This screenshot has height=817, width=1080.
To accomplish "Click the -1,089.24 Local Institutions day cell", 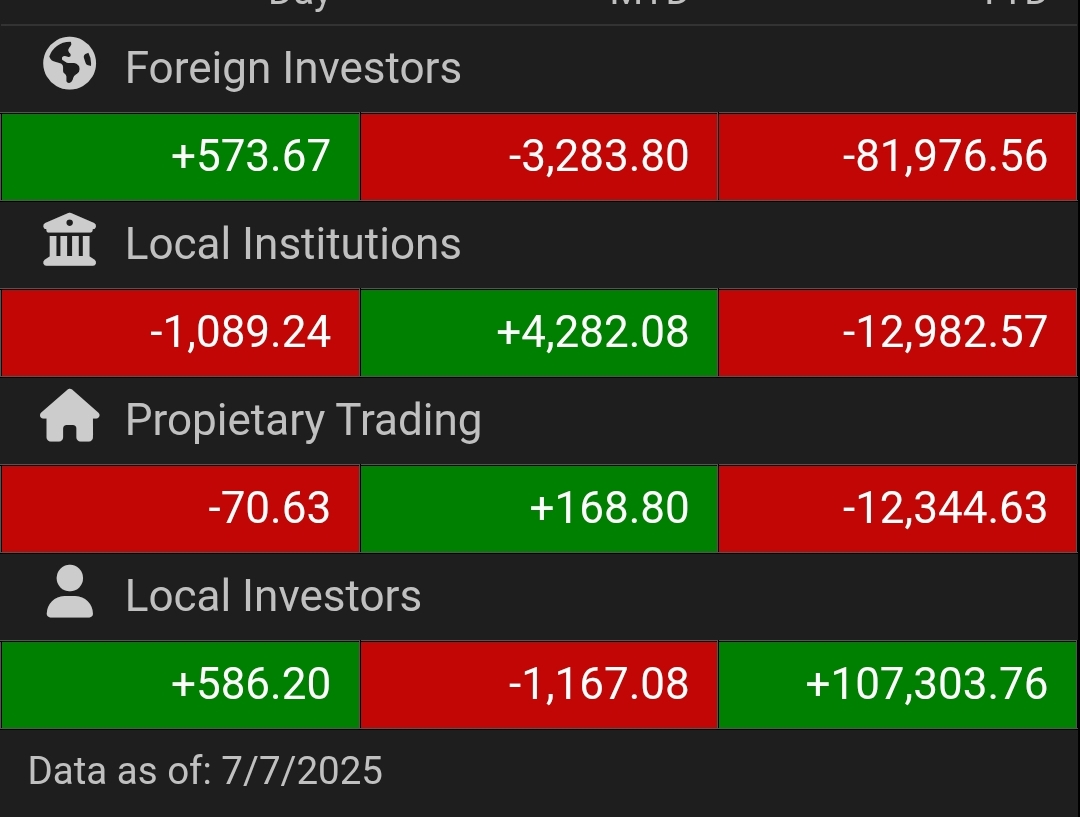I will [180, 333].
